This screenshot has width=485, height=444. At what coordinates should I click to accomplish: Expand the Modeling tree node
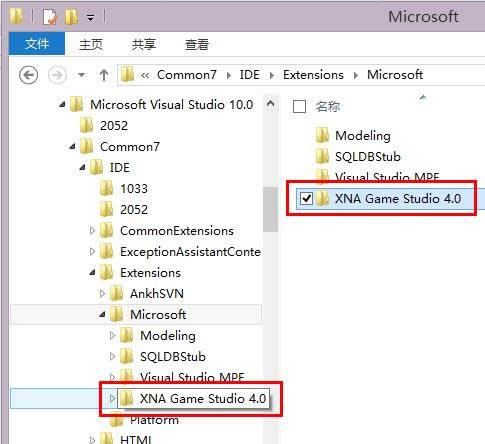pyautogui.click(x=112, y=336)
